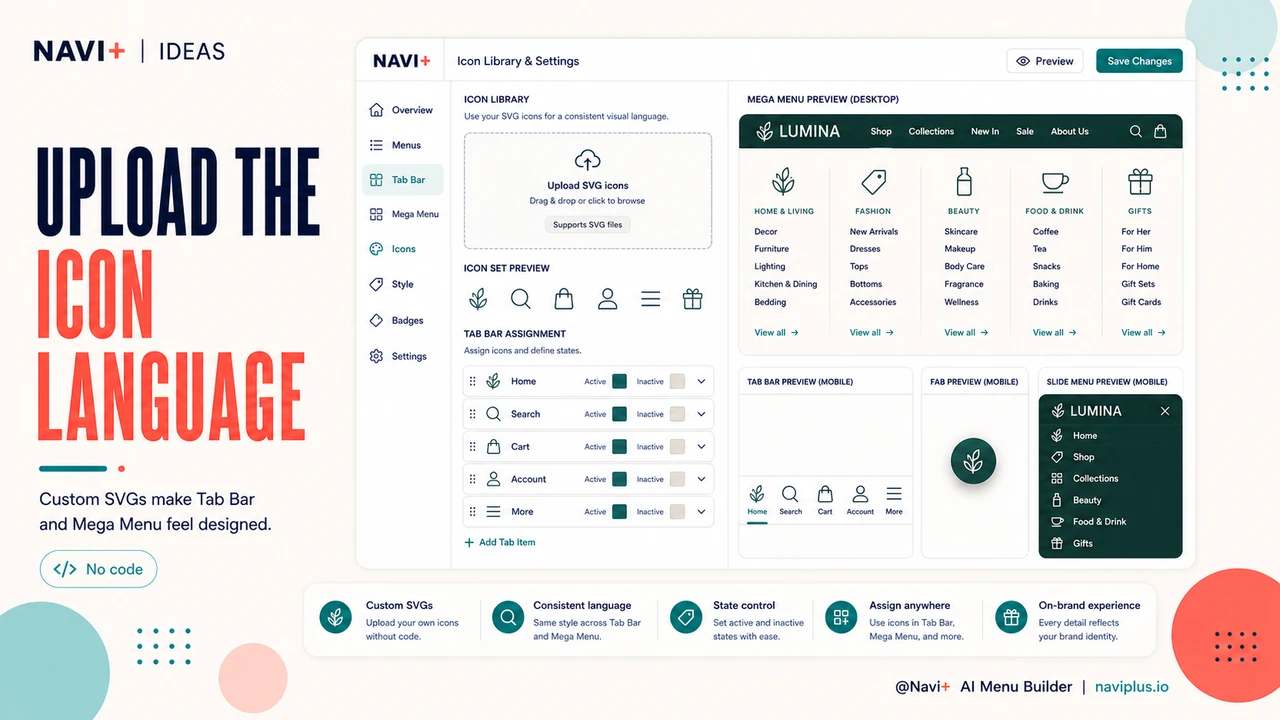Viewport: 1280px width, 720px height.
Task: Open Cart row Inactive color swatch
Action: click(677, 446)
